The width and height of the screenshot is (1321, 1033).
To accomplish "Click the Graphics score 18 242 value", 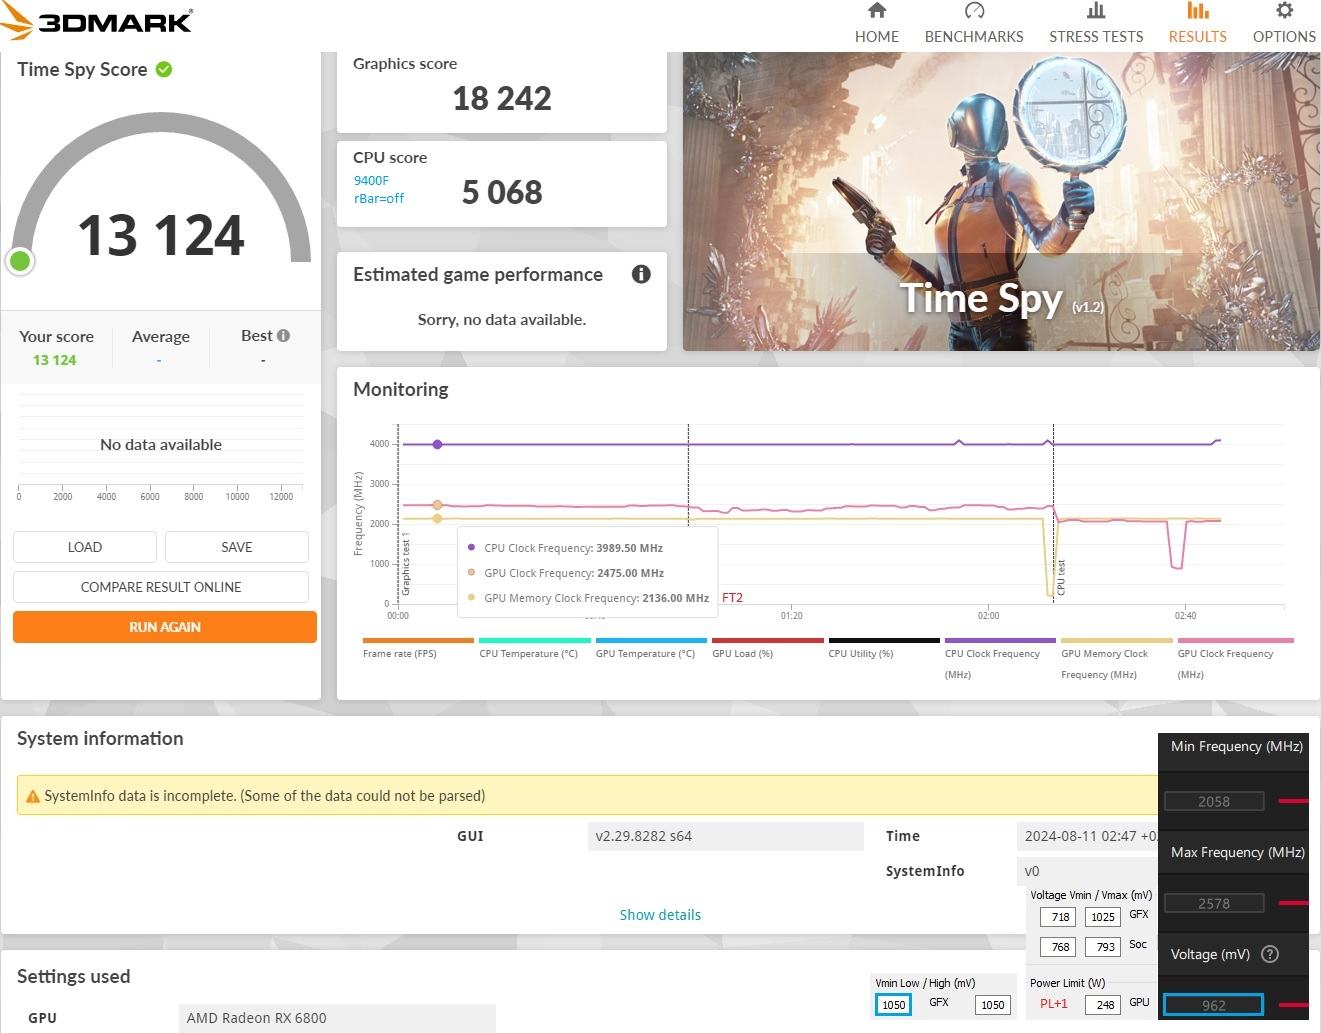I will click(502, 98).
